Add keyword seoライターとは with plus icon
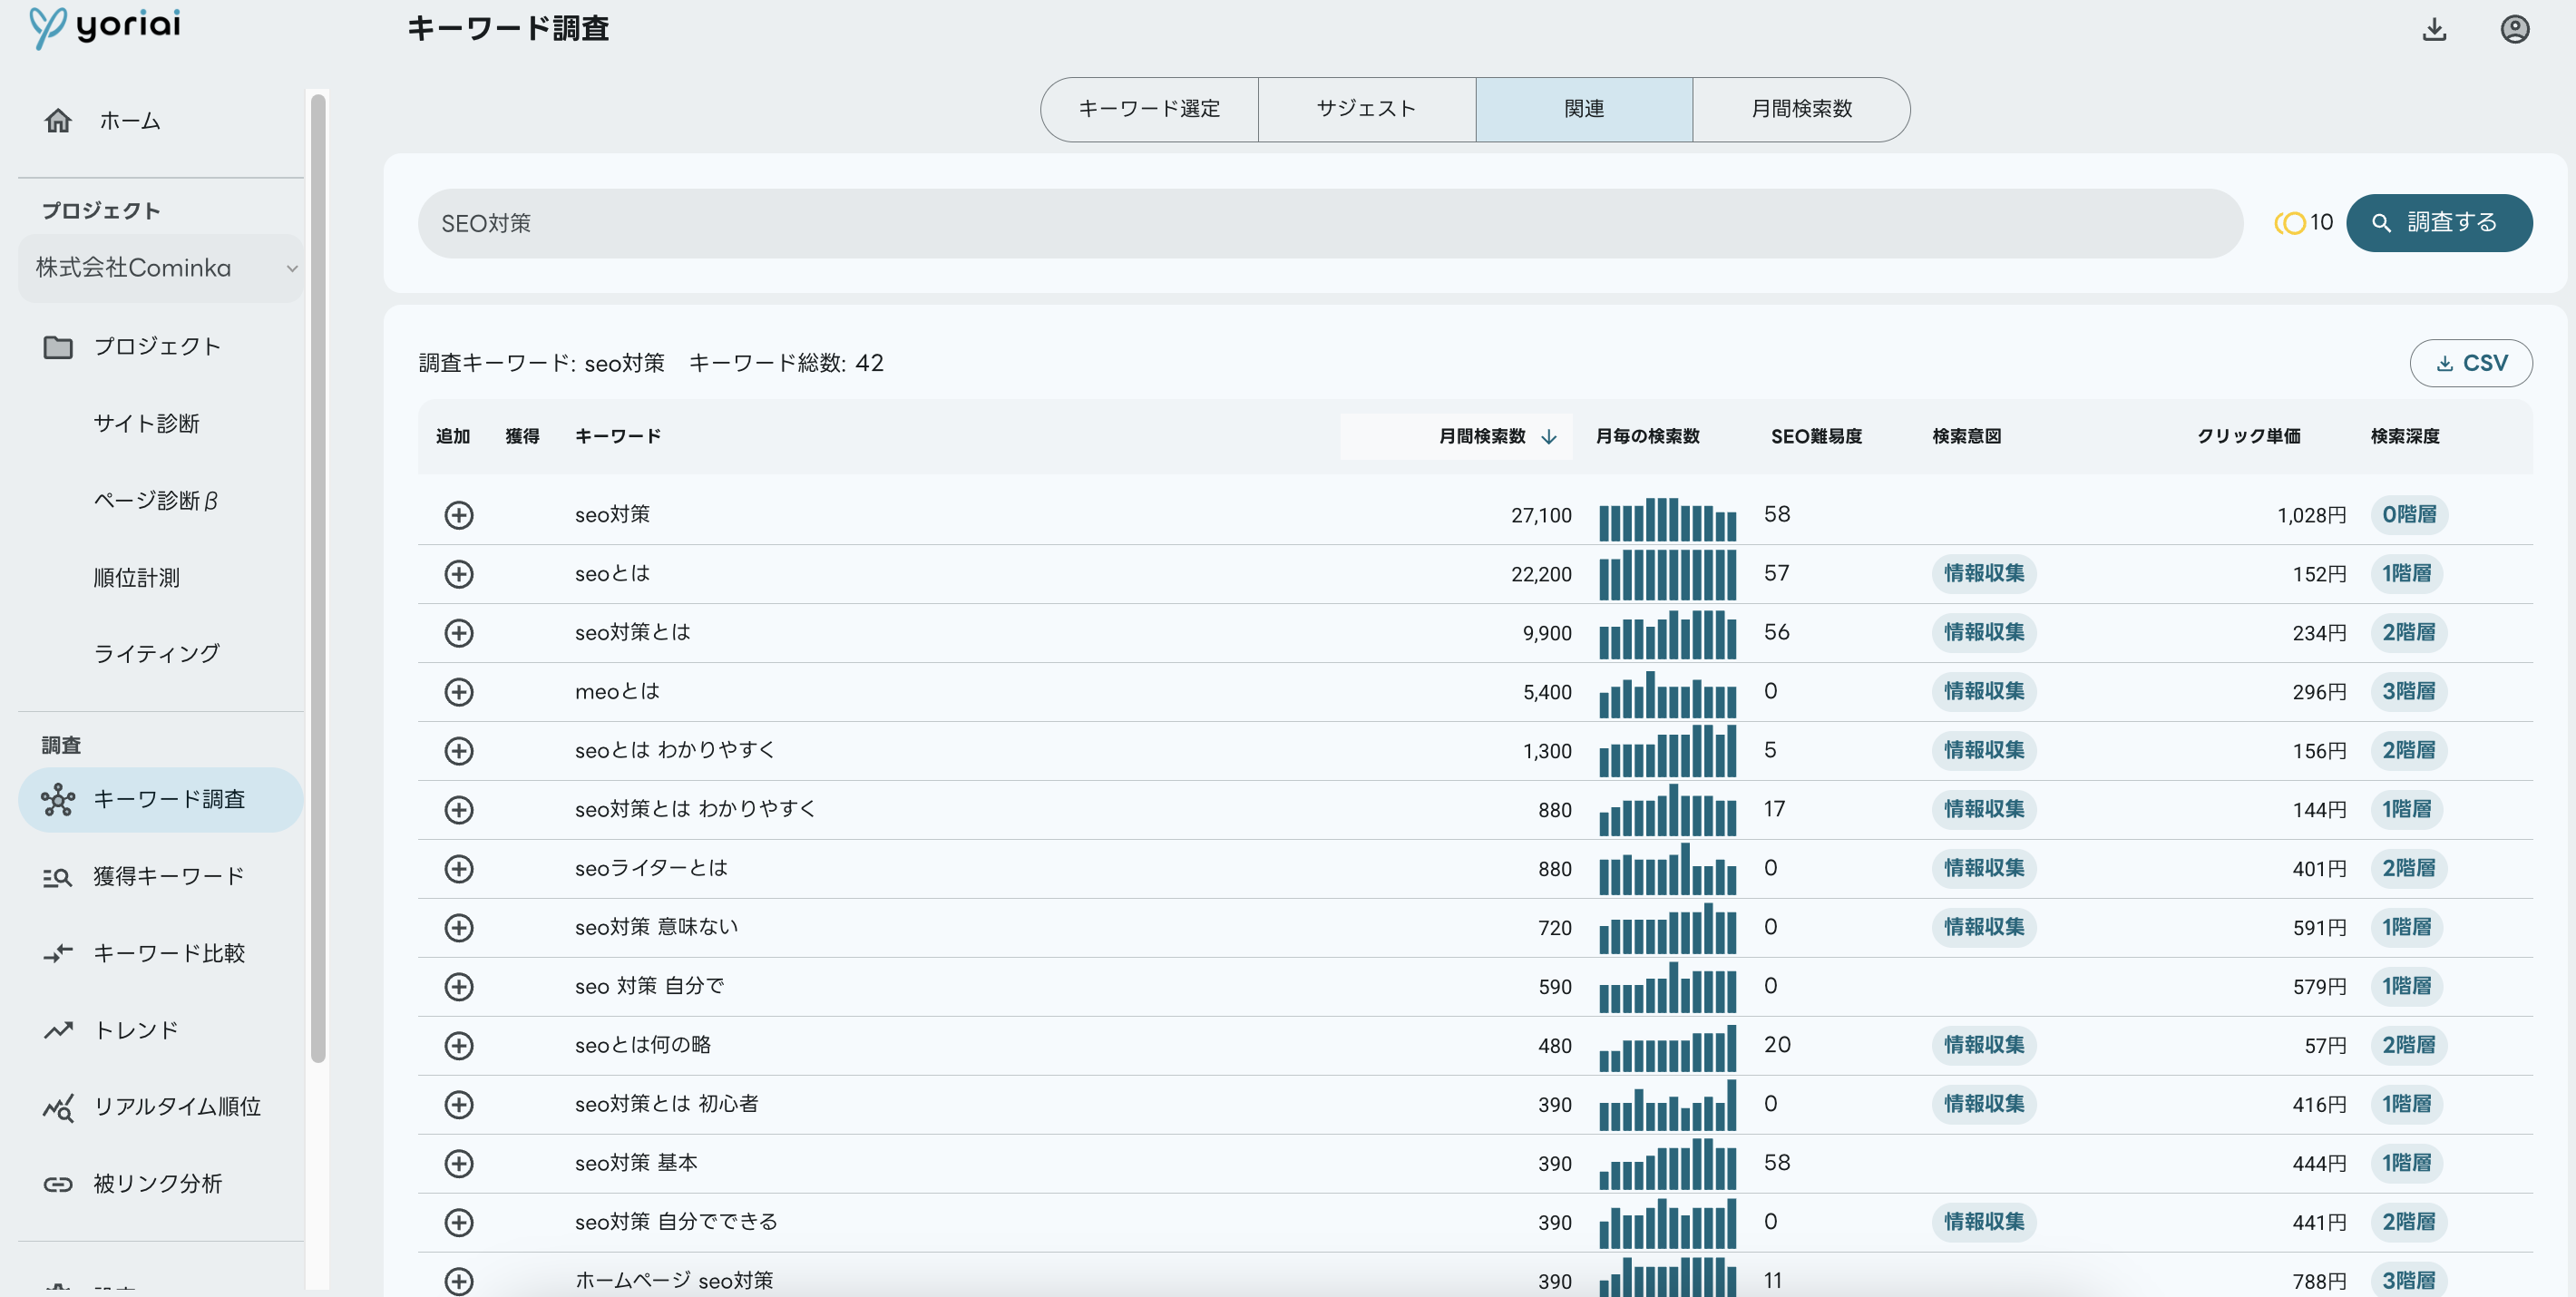The width and height of the screenshot is (2576, 1297). pos(458,869)
